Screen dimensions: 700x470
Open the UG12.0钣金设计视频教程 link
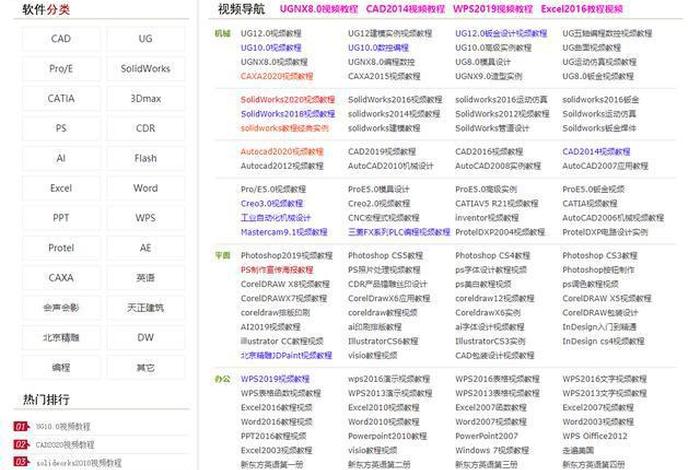501,33
